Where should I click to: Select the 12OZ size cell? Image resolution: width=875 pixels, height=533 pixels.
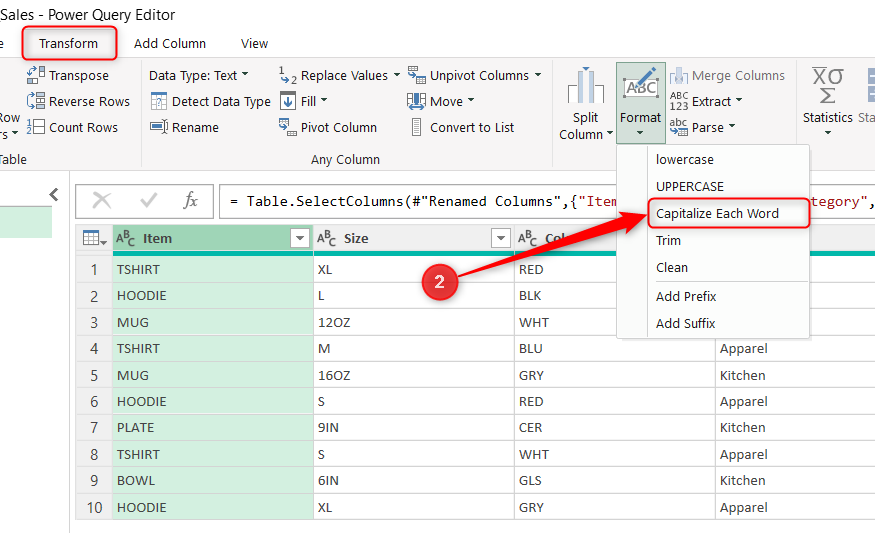[414, 322]
